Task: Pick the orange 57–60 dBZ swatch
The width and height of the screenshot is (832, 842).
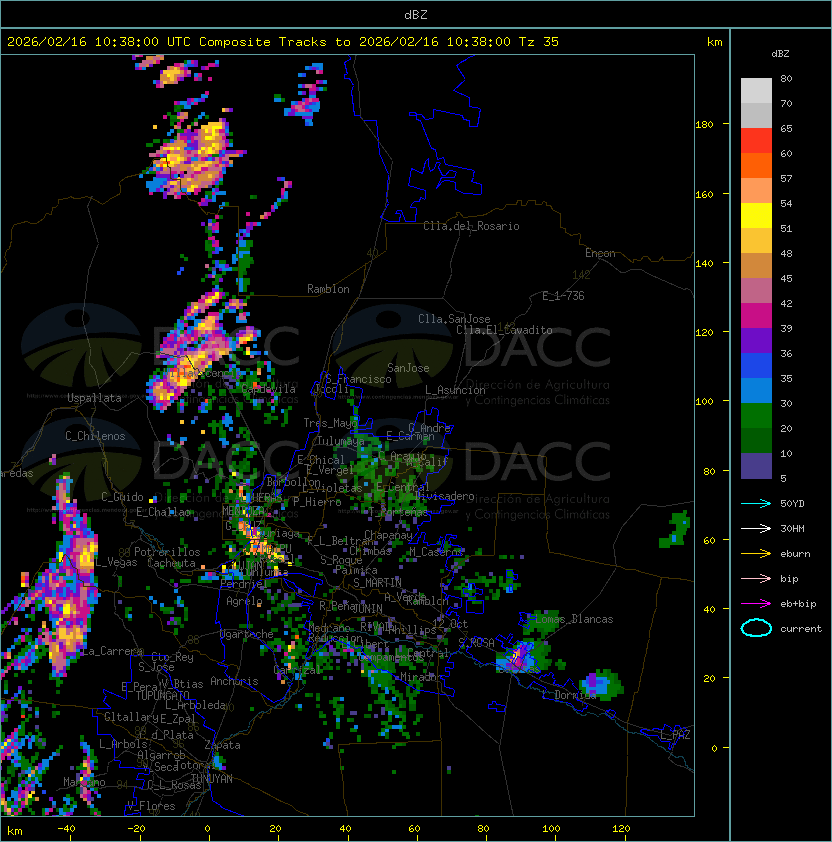Action: click(756, 166)
